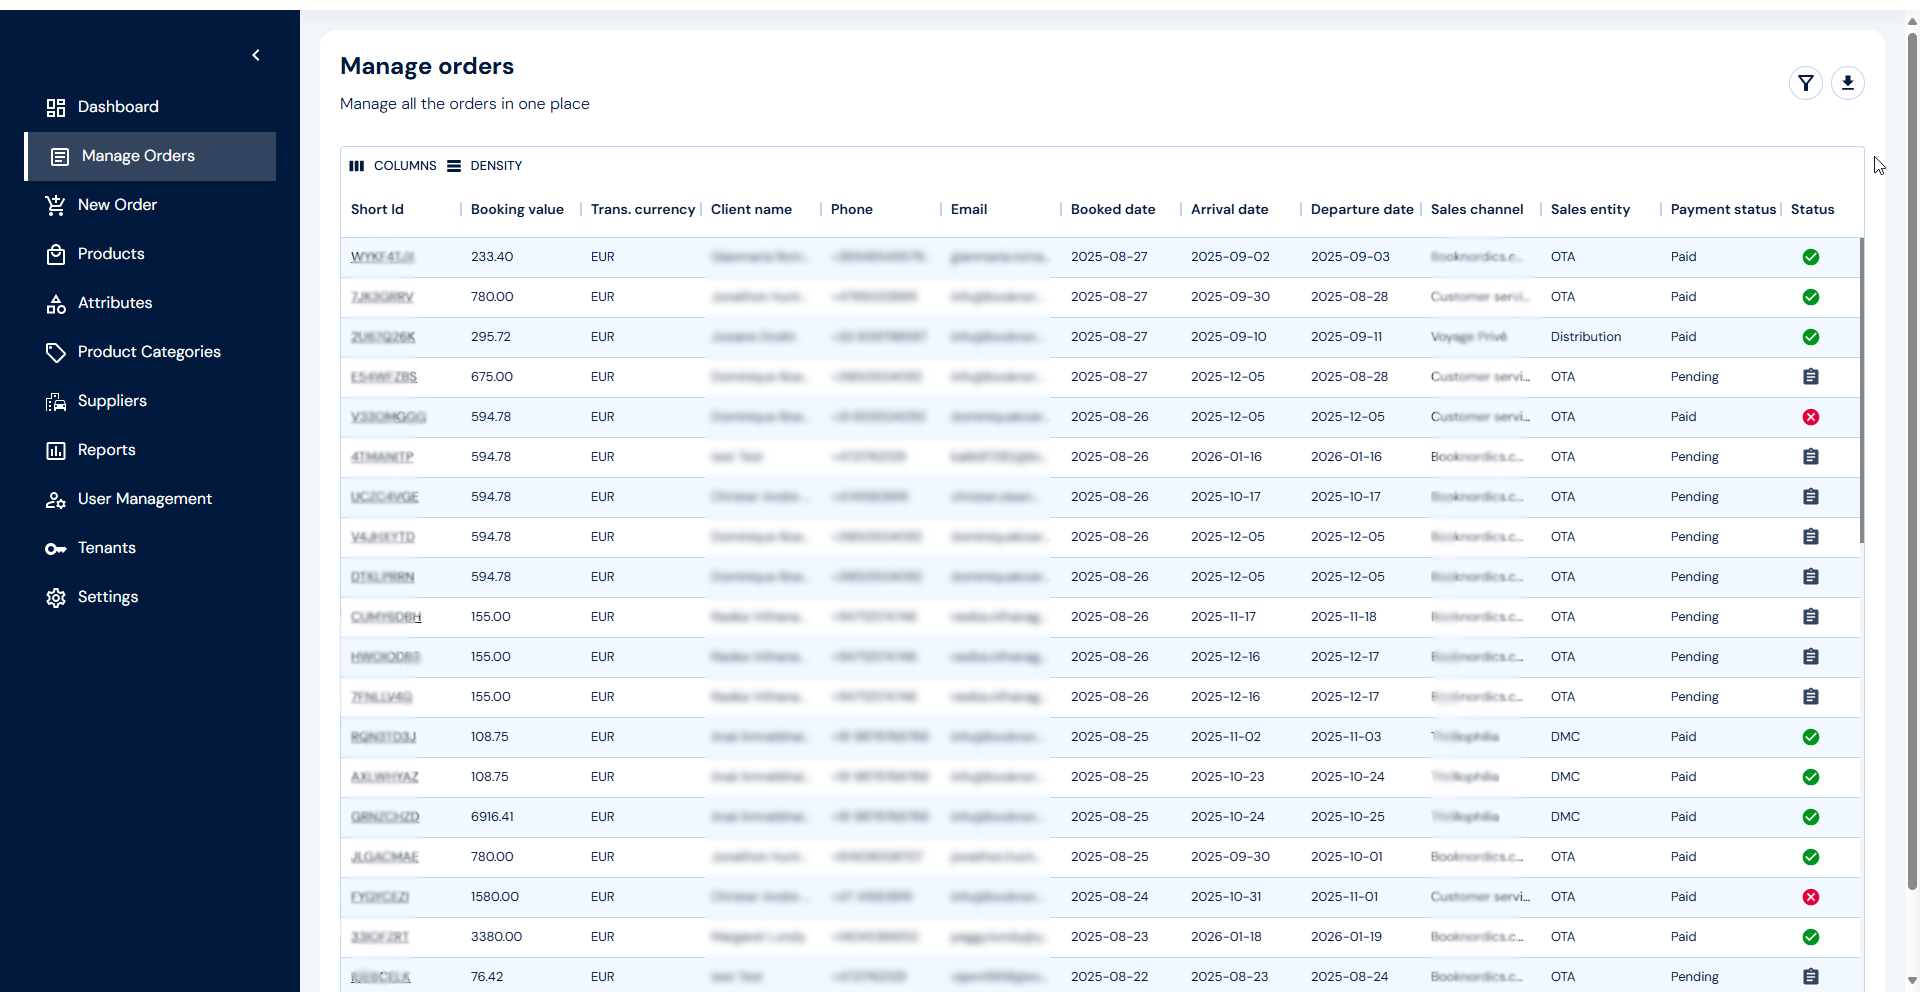Open the Columns selector
This screenshot has height=992, width=1920.
tap(393, 166)
